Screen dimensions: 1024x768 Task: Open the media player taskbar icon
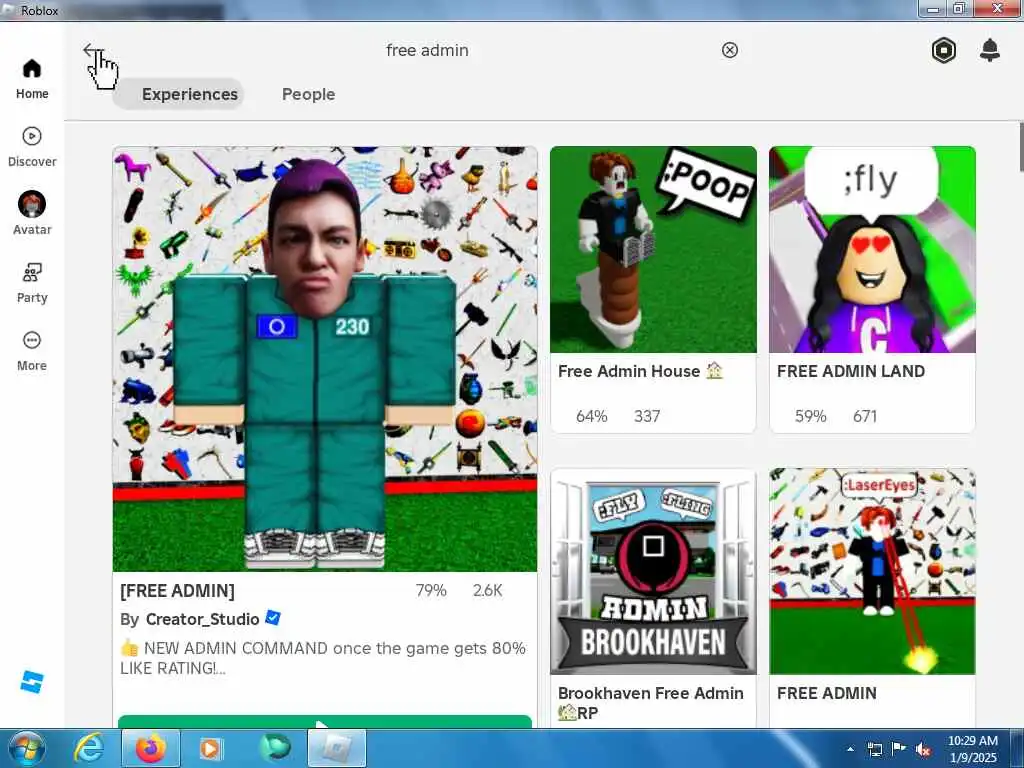(210, 748)
